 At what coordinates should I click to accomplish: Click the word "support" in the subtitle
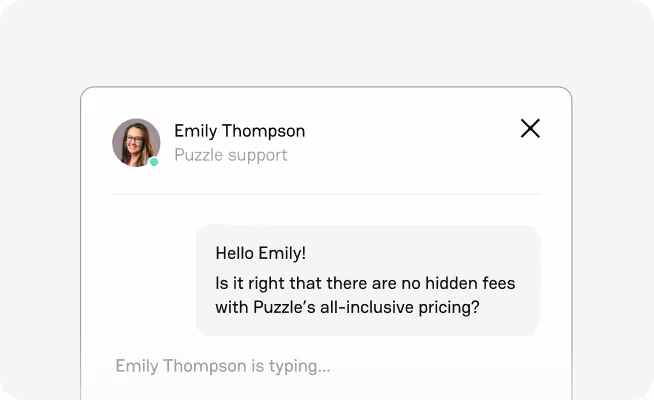pos(259,155)
